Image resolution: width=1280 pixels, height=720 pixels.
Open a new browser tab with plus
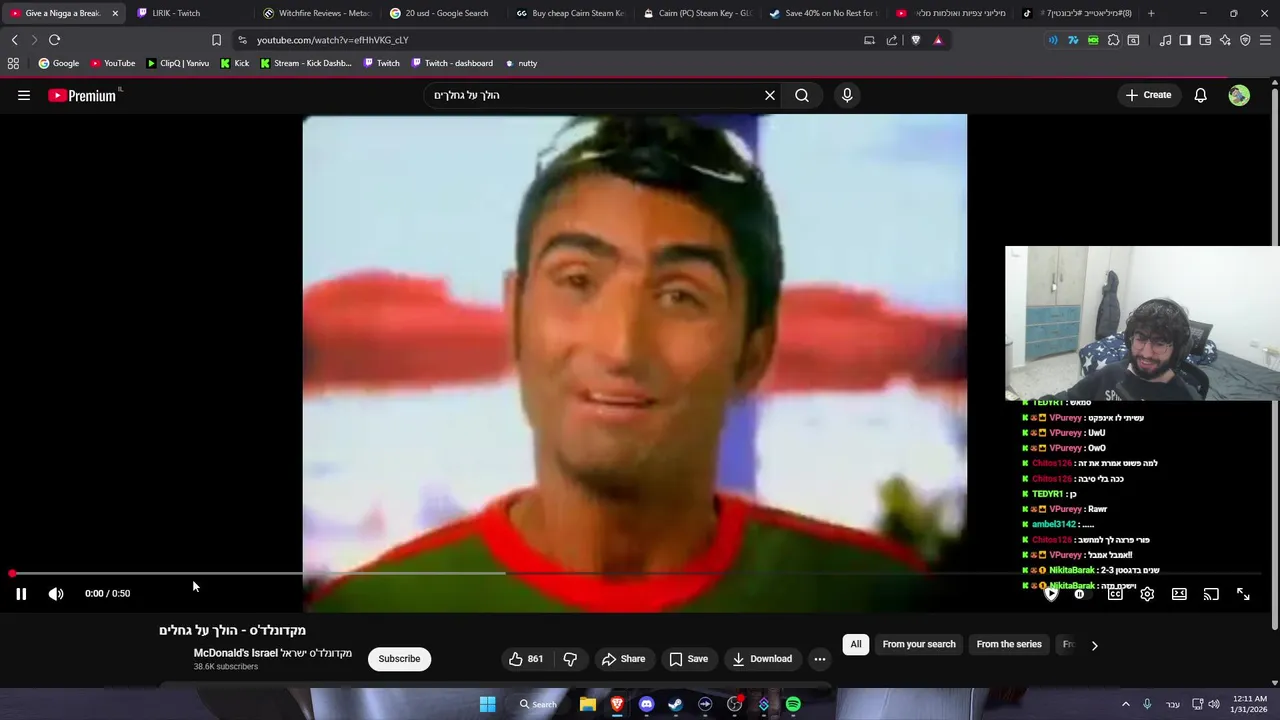tap(1151, 13)
